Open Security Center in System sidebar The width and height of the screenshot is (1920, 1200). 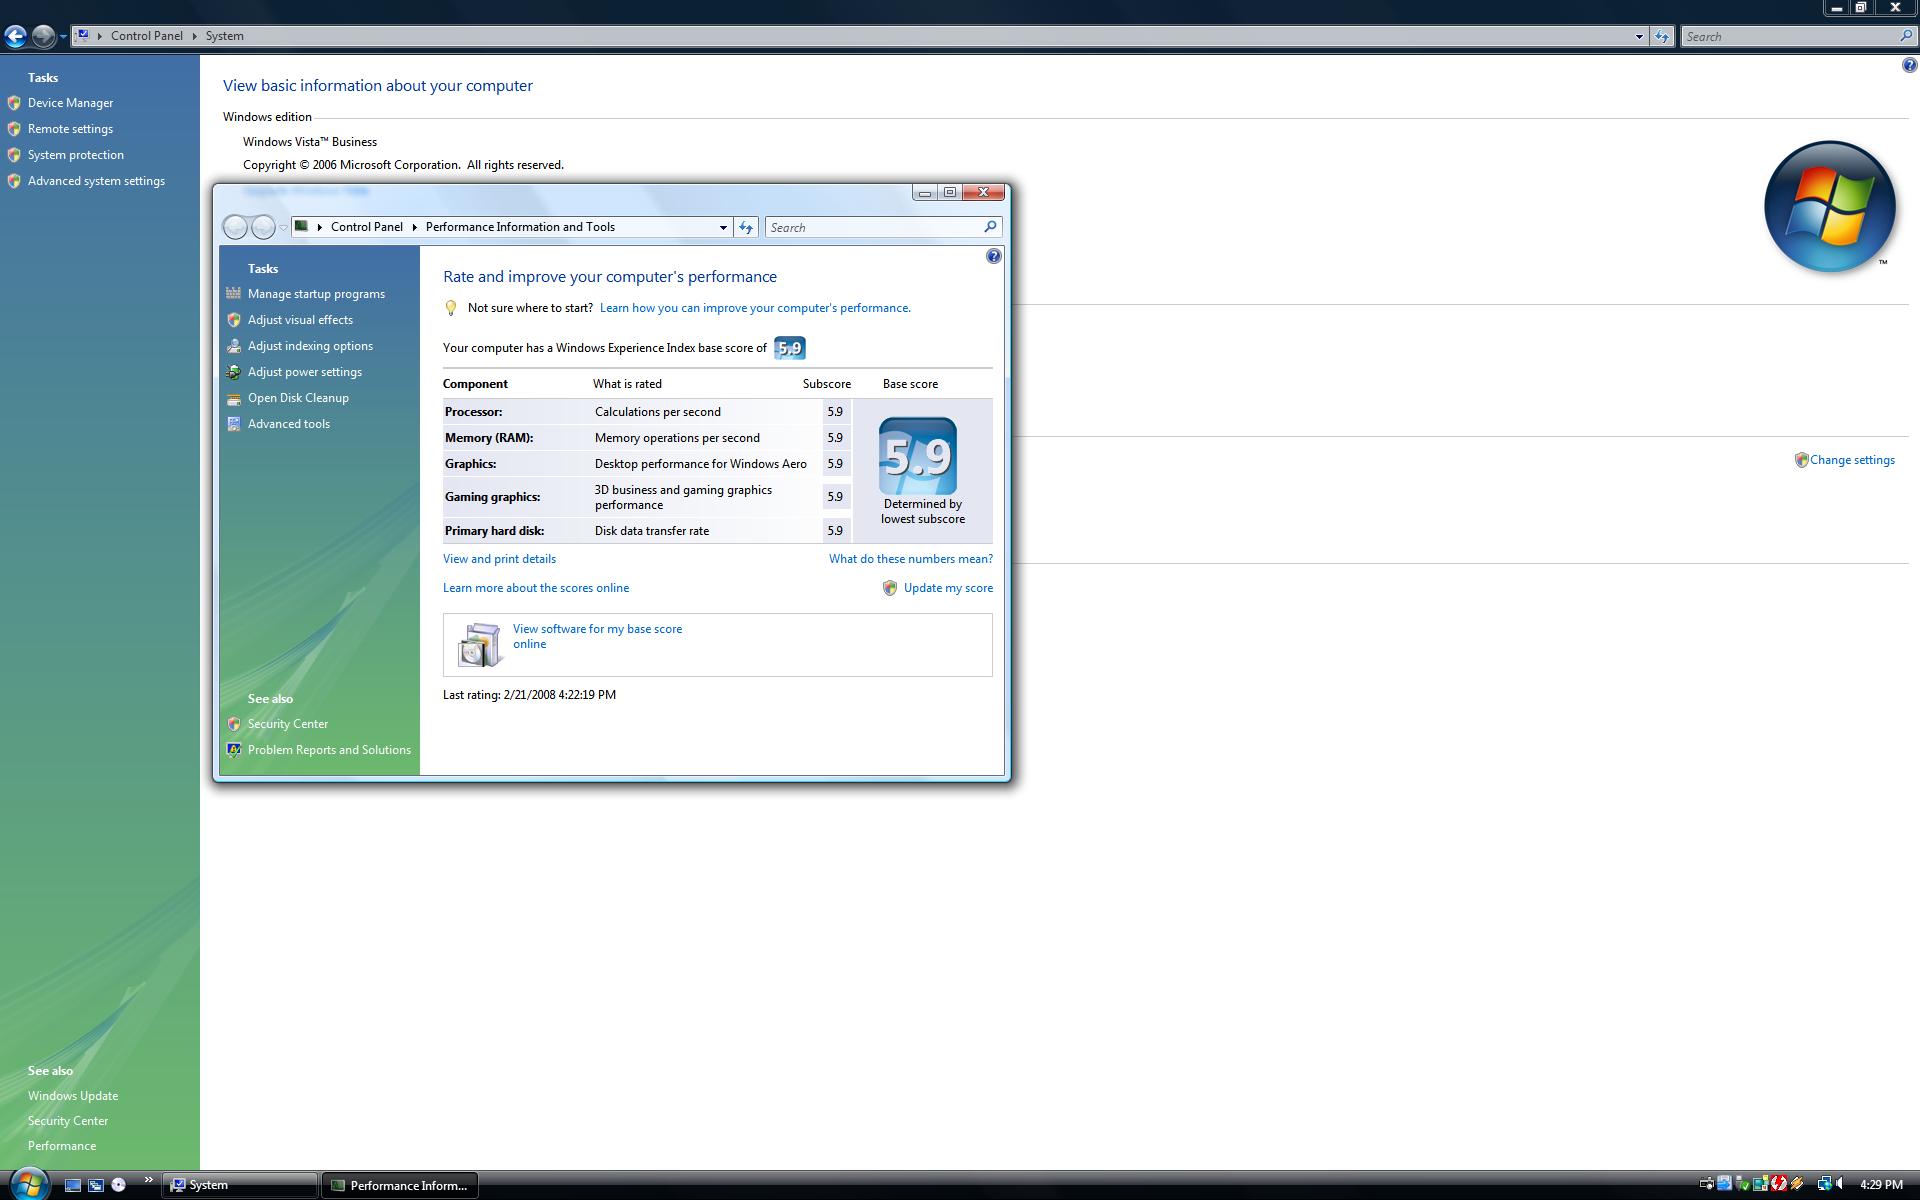point(68,1121)
